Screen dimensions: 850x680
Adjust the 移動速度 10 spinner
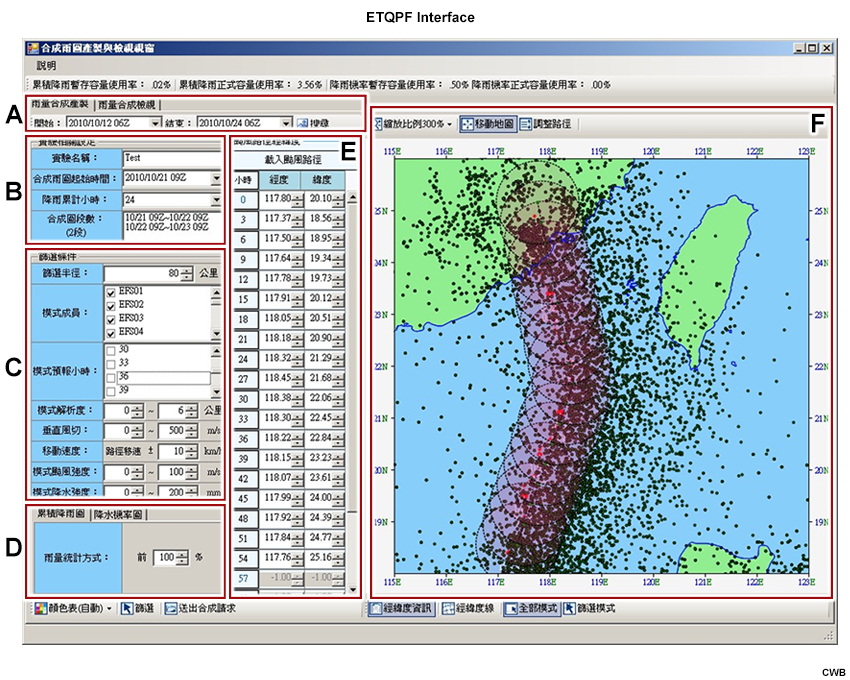191,451
